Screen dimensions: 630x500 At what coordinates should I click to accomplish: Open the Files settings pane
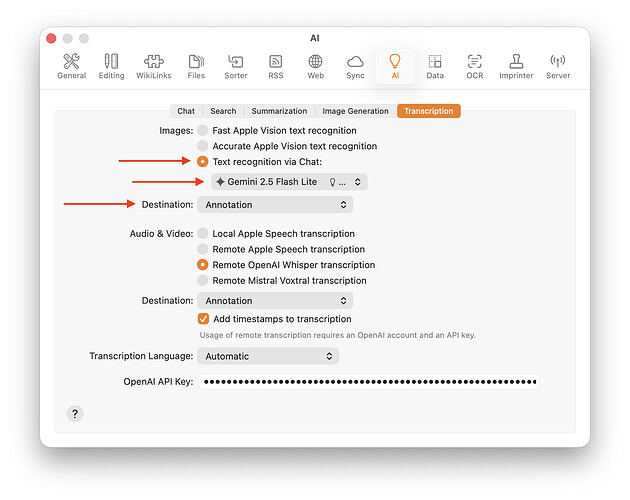point(196,67)
